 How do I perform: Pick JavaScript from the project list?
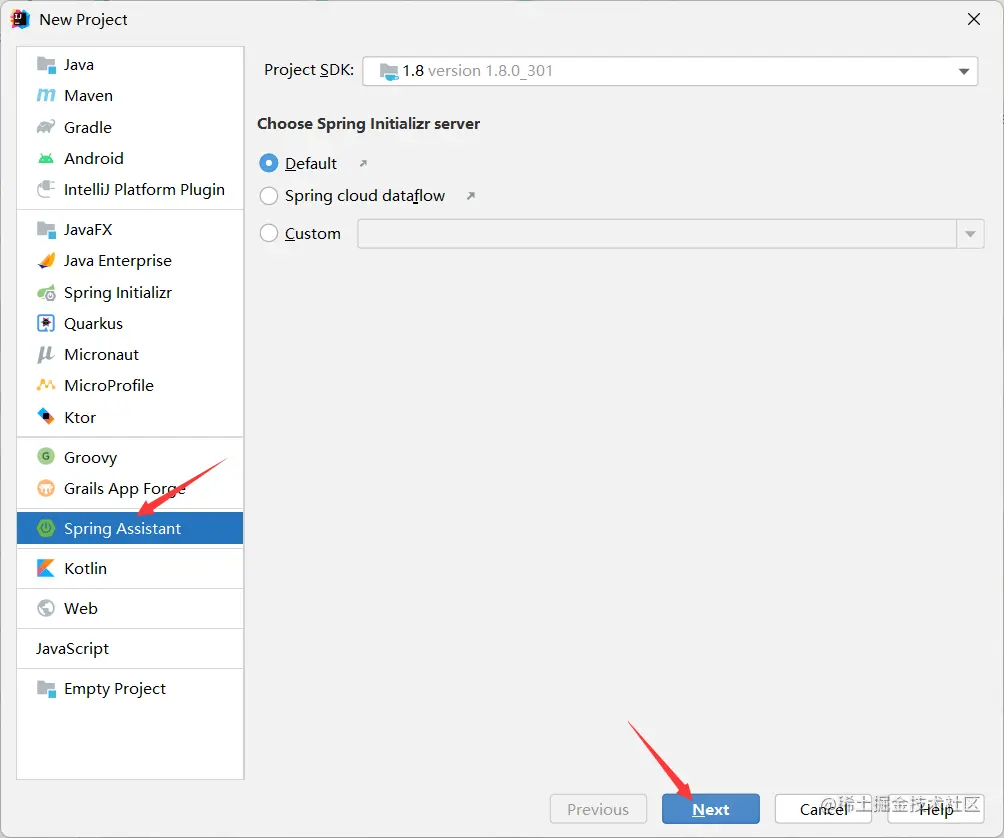coord(130,649)
